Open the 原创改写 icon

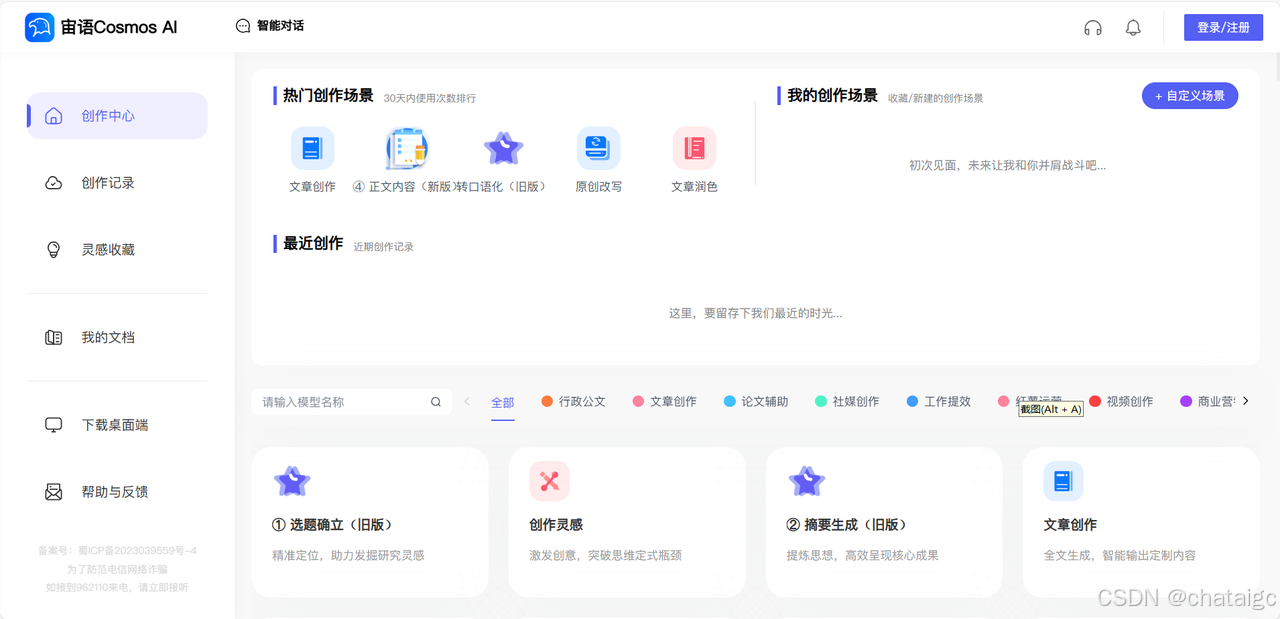click(599, 149)
